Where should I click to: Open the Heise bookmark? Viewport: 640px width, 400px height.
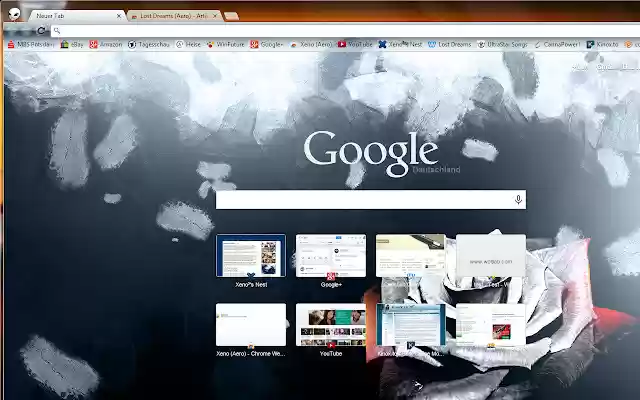tap(188, 44)
